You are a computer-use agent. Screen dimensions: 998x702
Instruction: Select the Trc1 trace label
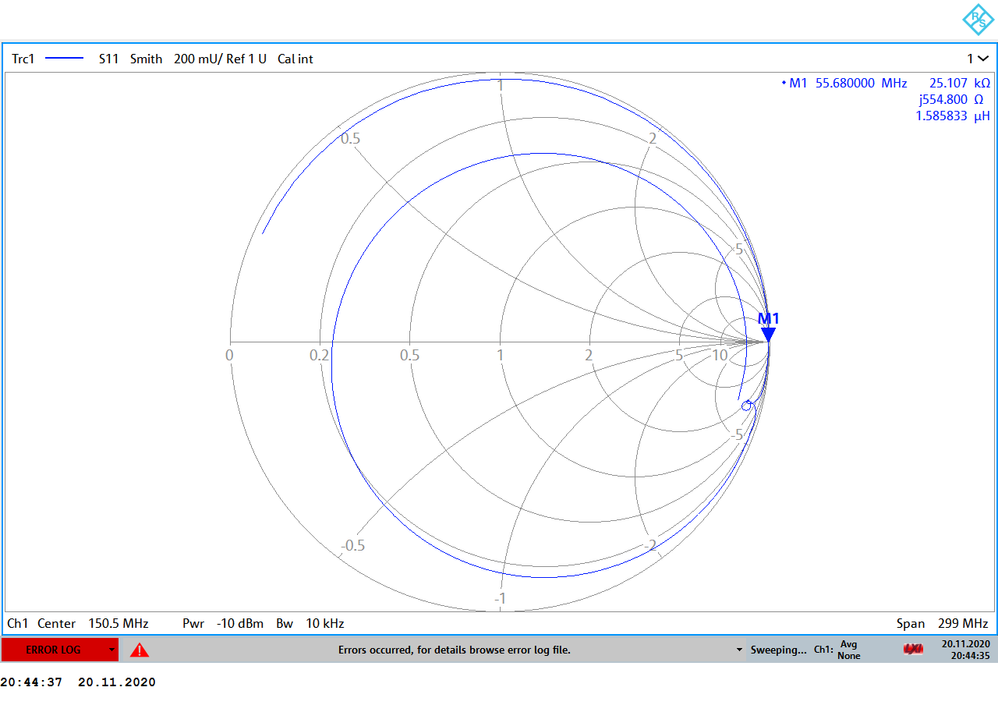[23, 59]
